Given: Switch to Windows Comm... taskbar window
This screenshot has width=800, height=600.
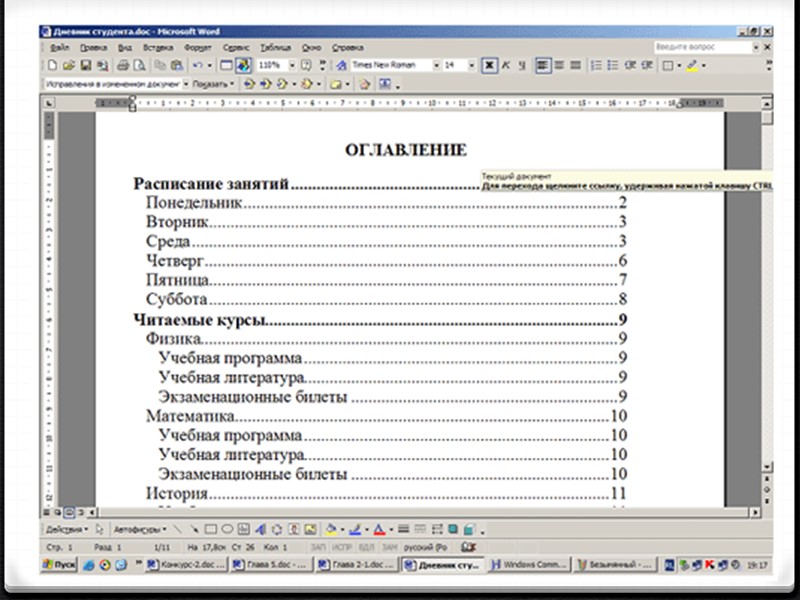Looking at the screenshot, I should pyautogui.click(x=528, y=565).
